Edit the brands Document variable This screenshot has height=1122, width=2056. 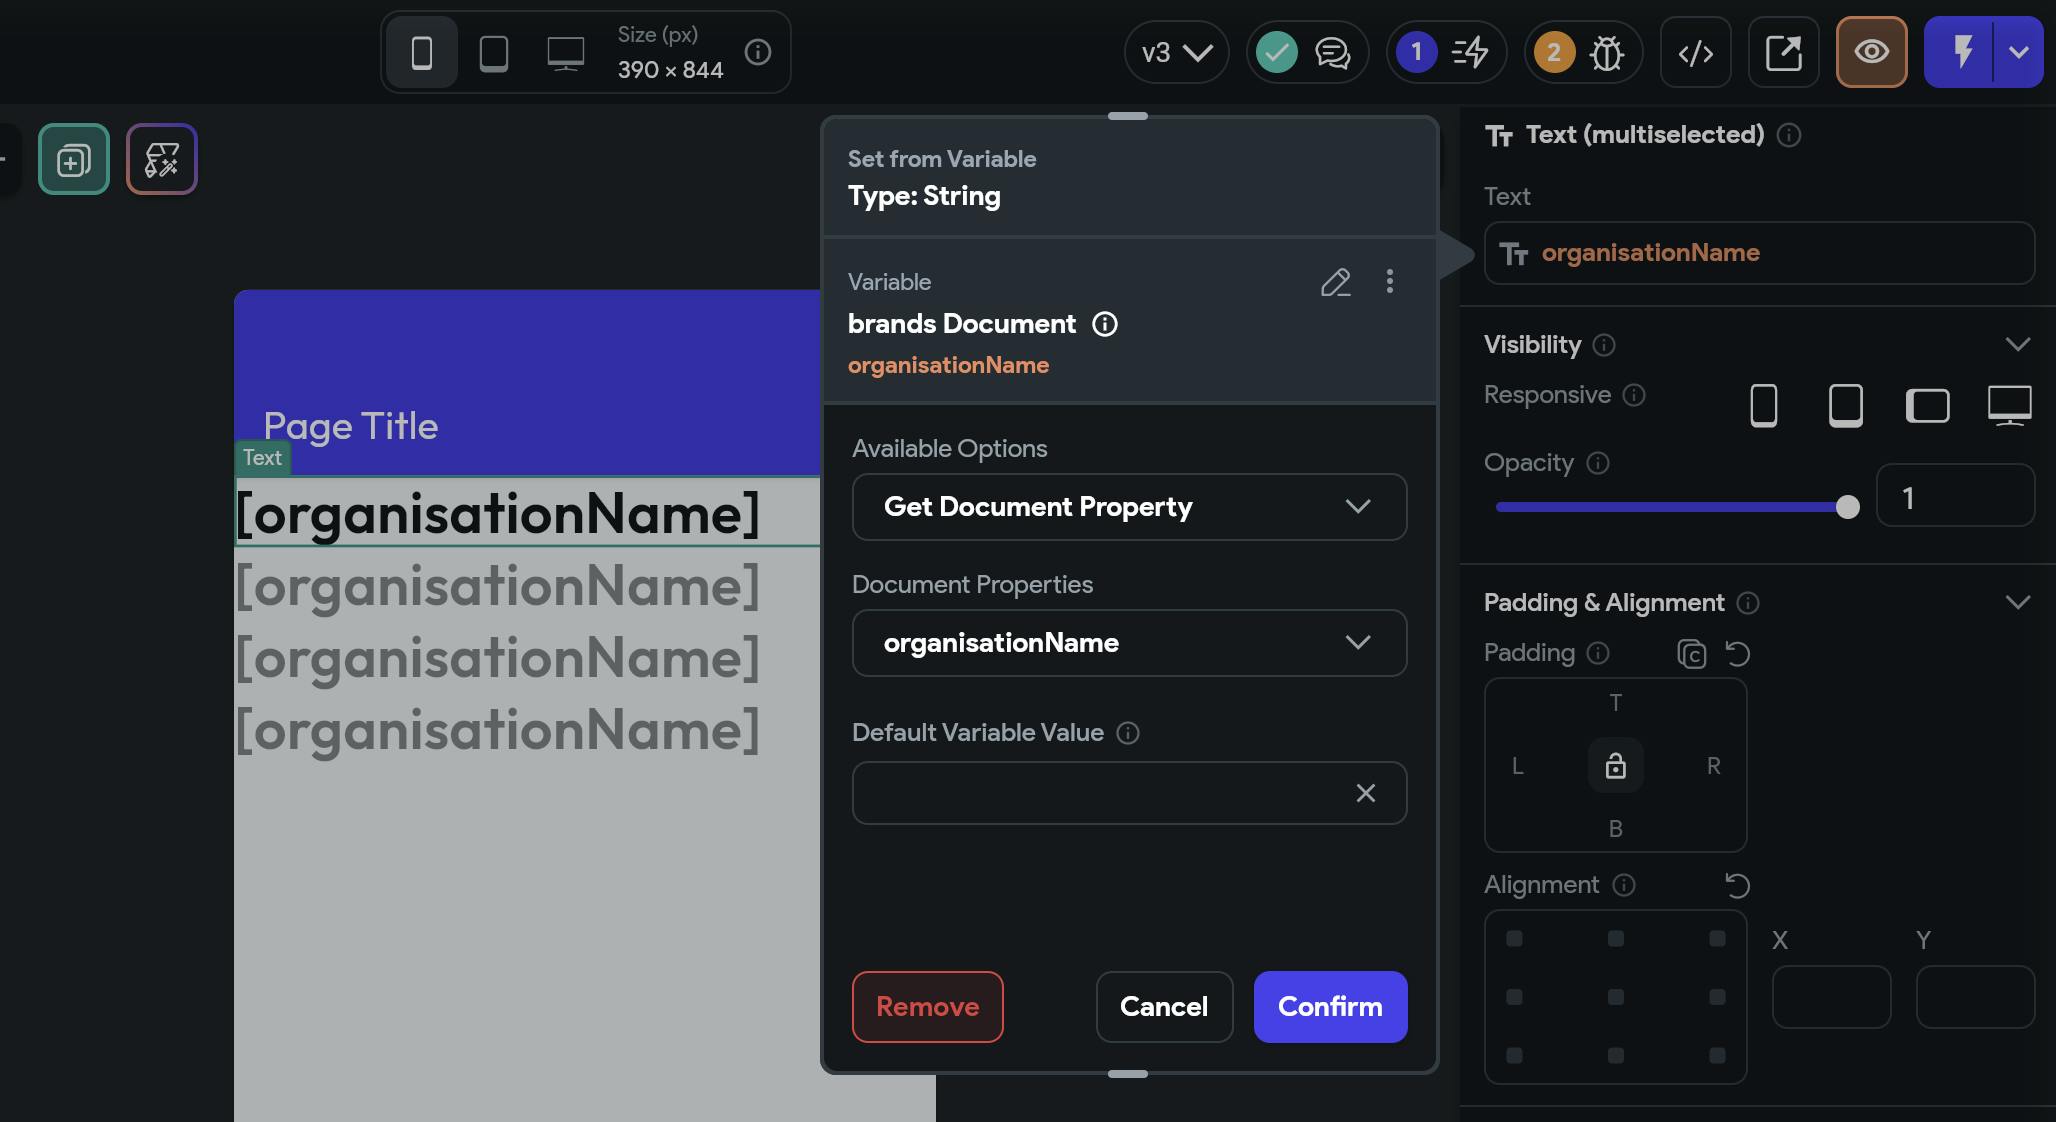1336,282
